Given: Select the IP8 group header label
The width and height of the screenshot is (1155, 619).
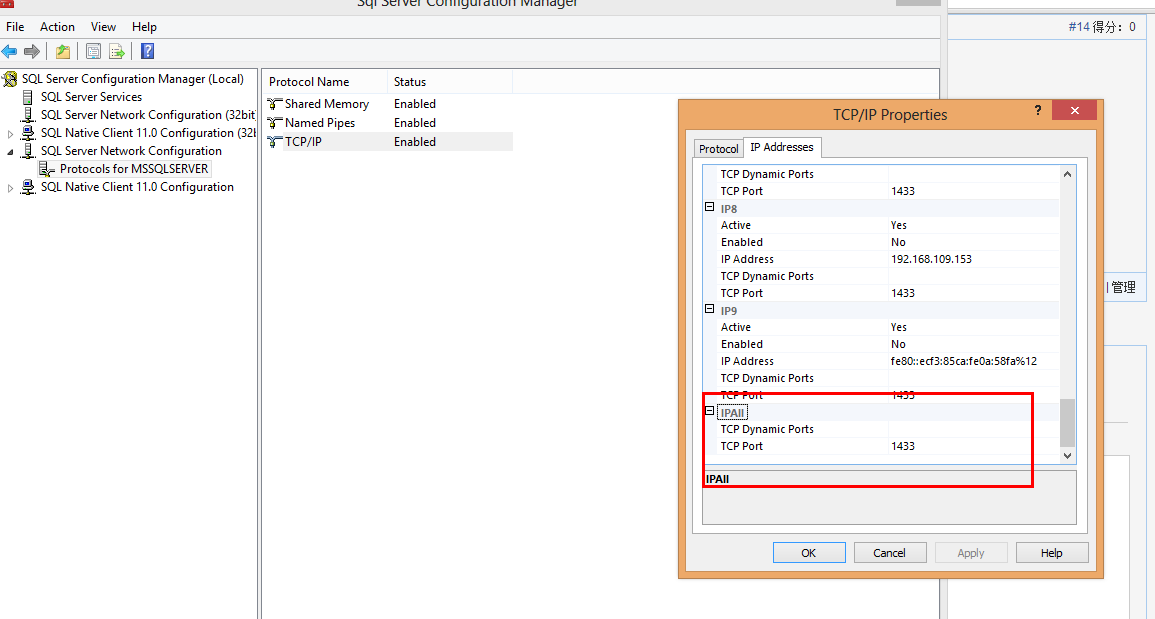Looking at the screenshot, I should pos(729,209).
